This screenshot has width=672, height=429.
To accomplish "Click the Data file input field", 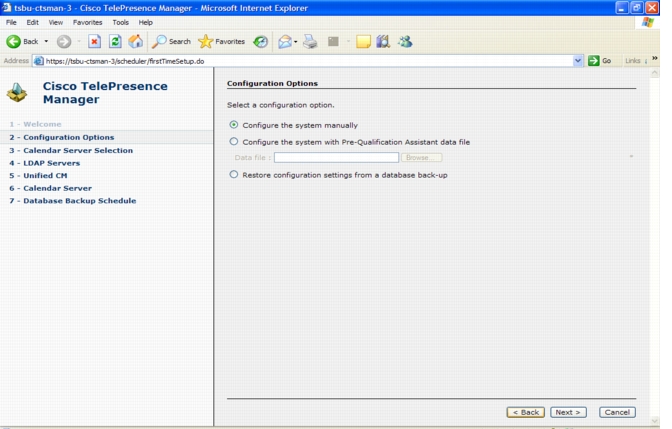I will (336, 158).
